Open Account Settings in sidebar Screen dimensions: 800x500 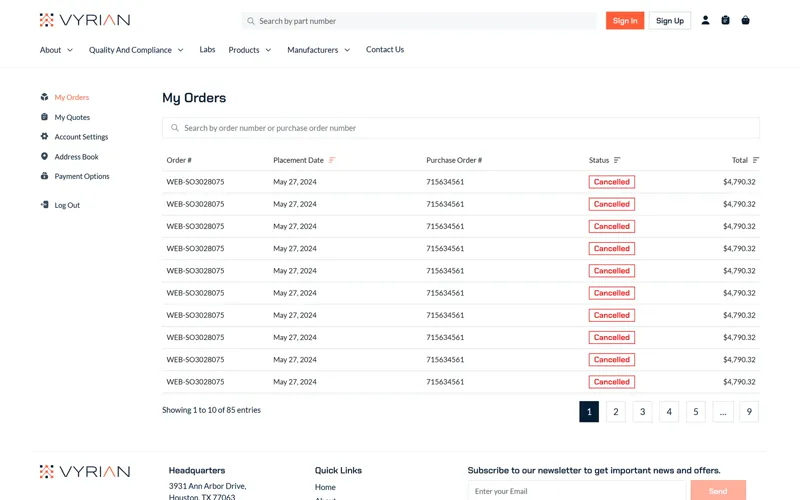[x=81, y=137]
